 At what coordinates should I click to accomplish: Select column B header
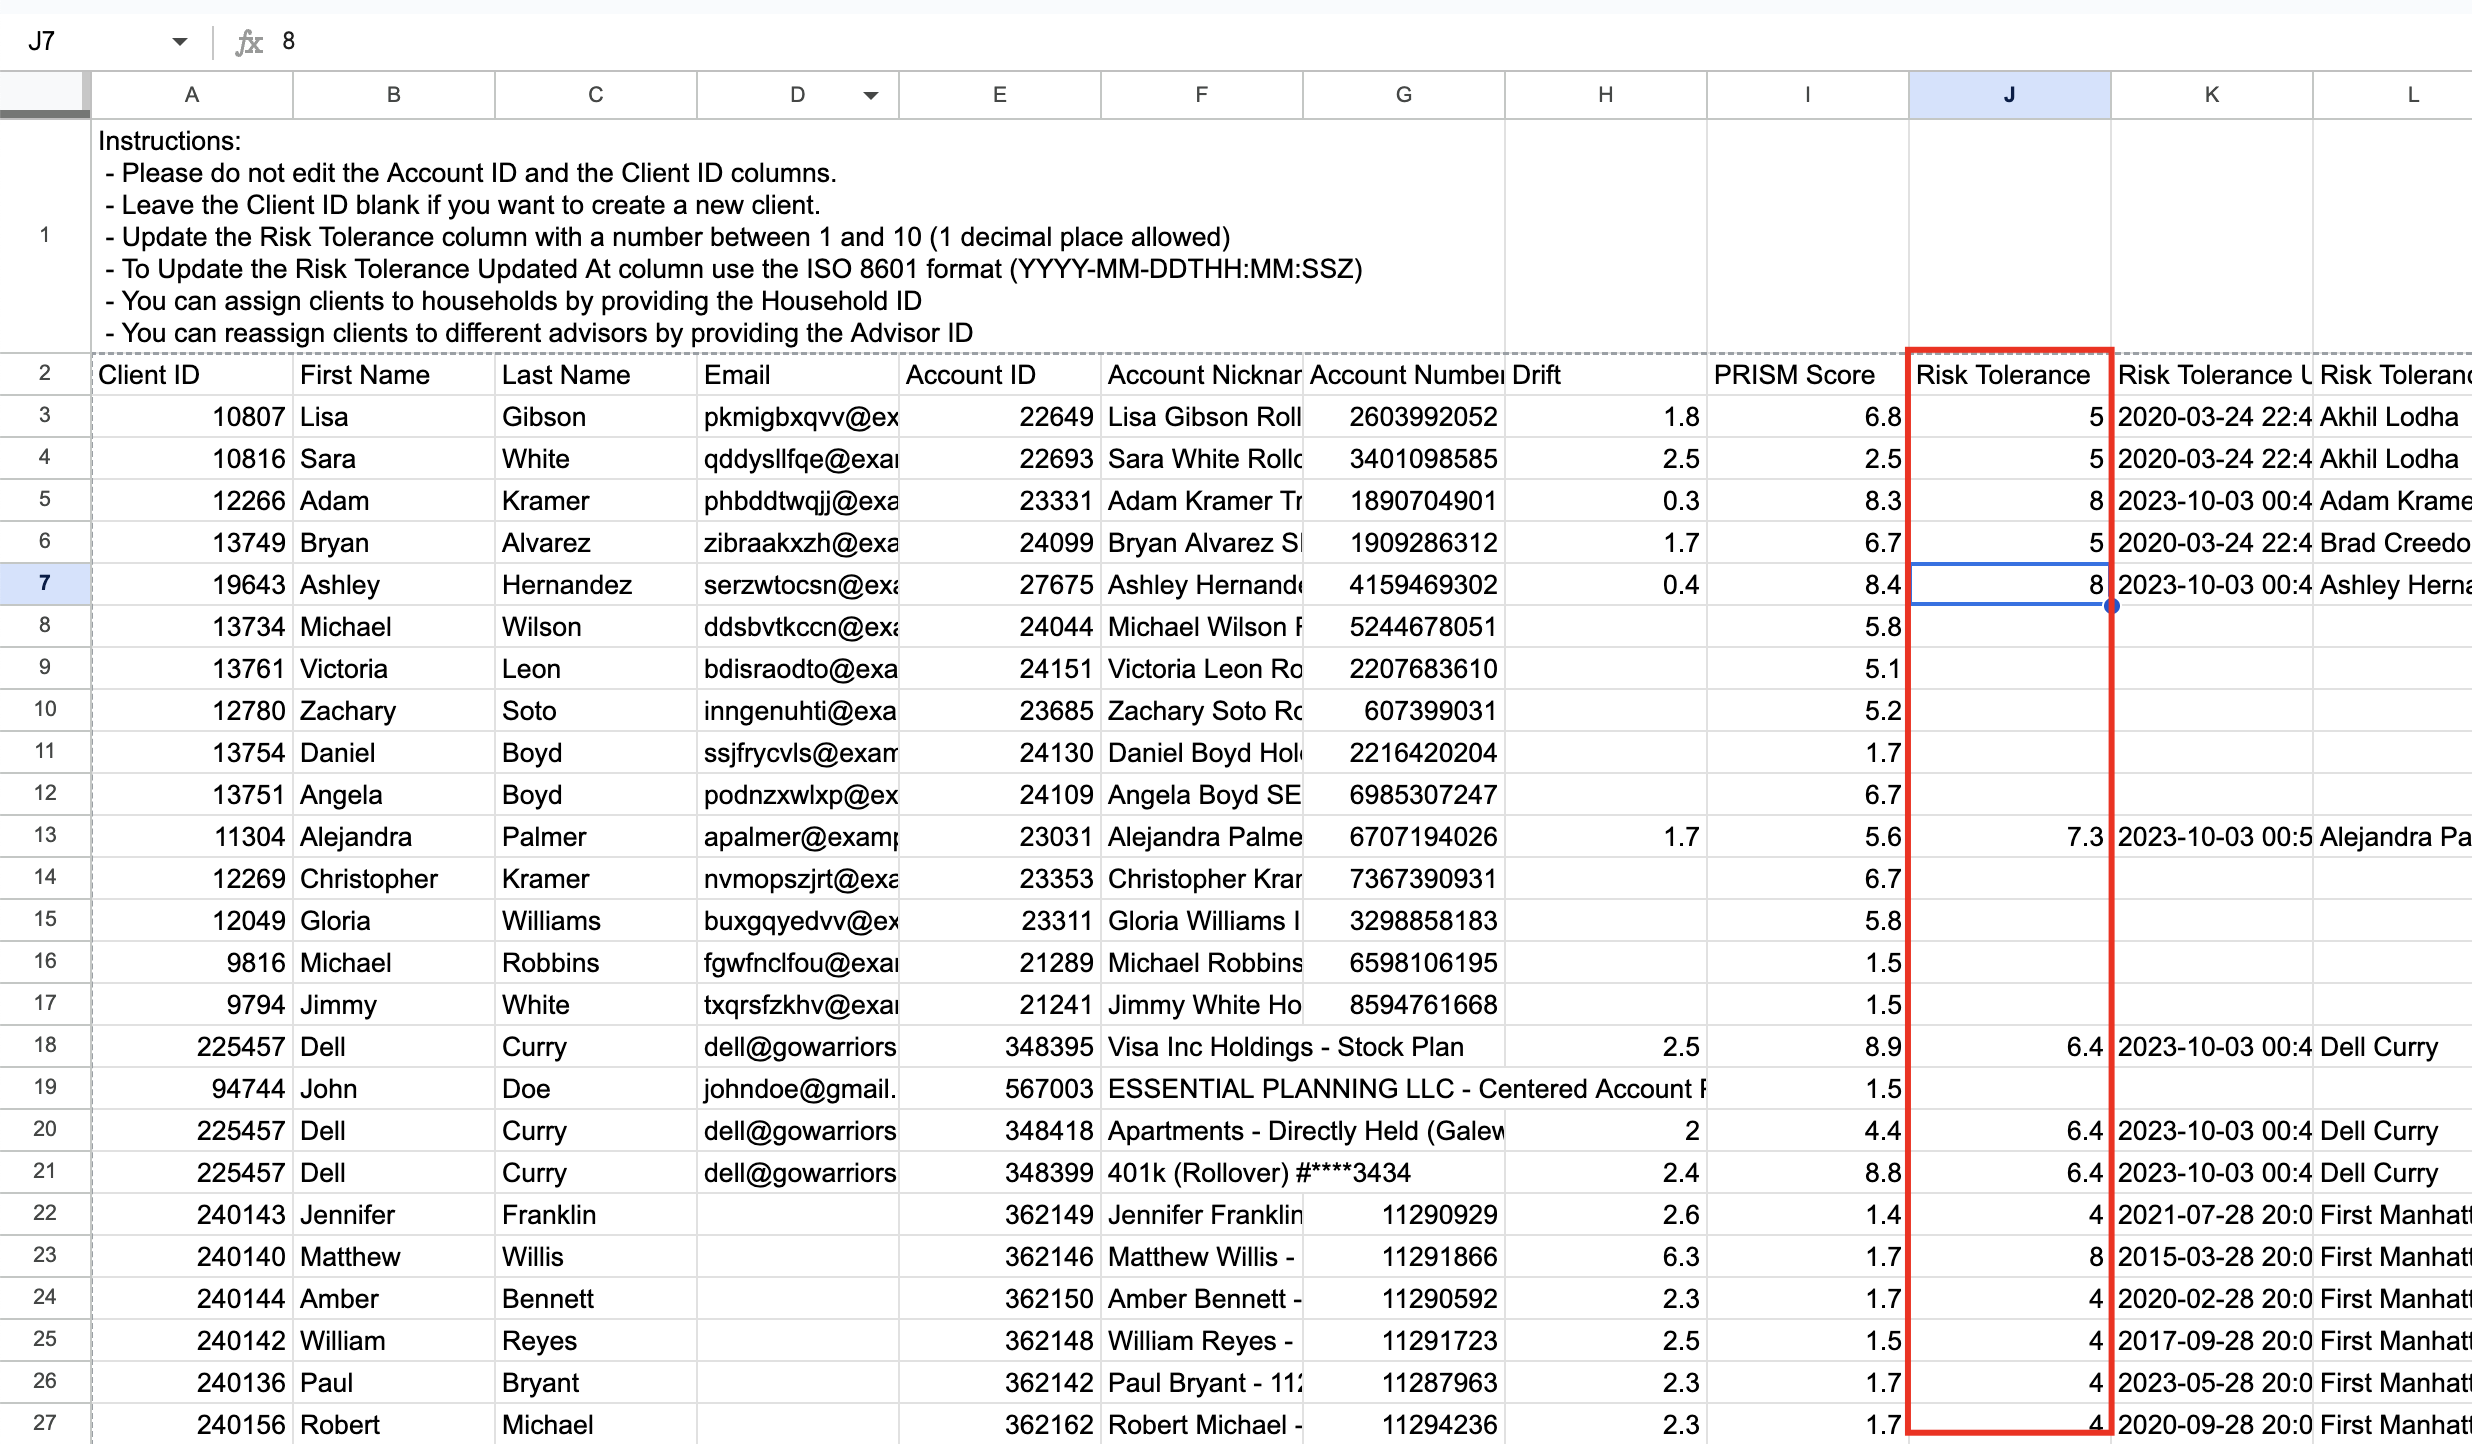tap(394, 95)
